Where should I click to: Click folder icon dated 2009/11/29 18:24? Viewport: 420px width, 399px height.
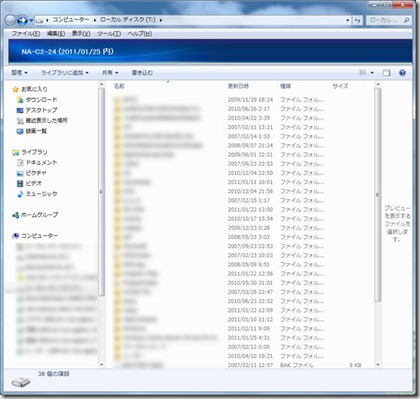point(117,100)
